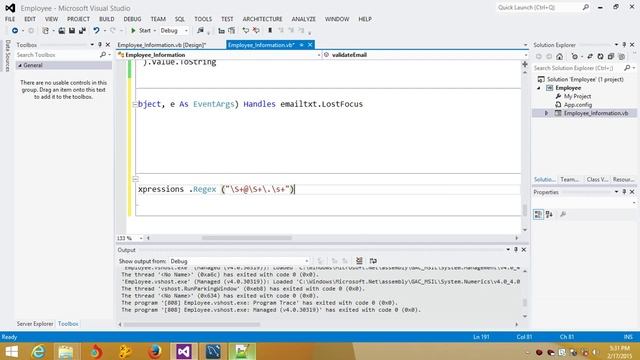This screenshot has width=640, height=360.
Task: Toggle auto-hide pin on Output panel
Action: (x=516, y=249)
